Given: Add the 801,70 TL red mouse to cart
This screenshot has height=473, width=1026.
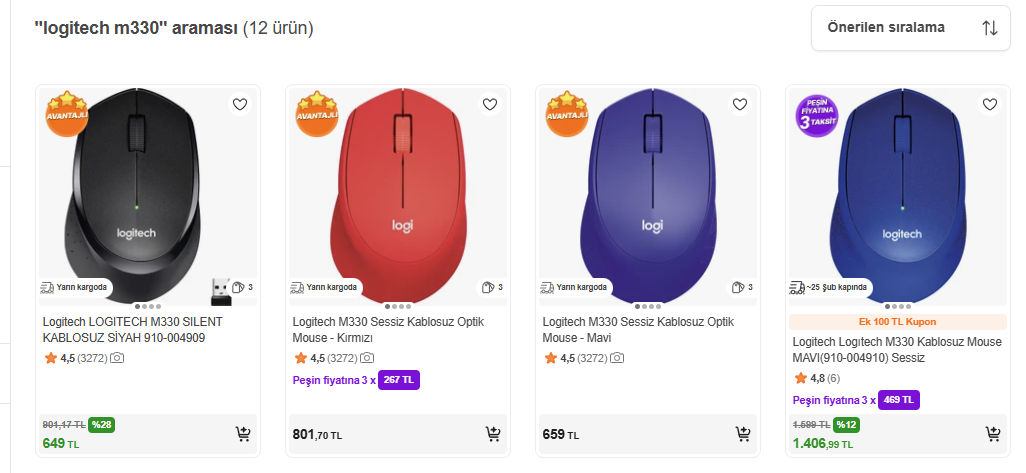Looking at the screenshot, I should pyautogui.click(x=493, y=433).
